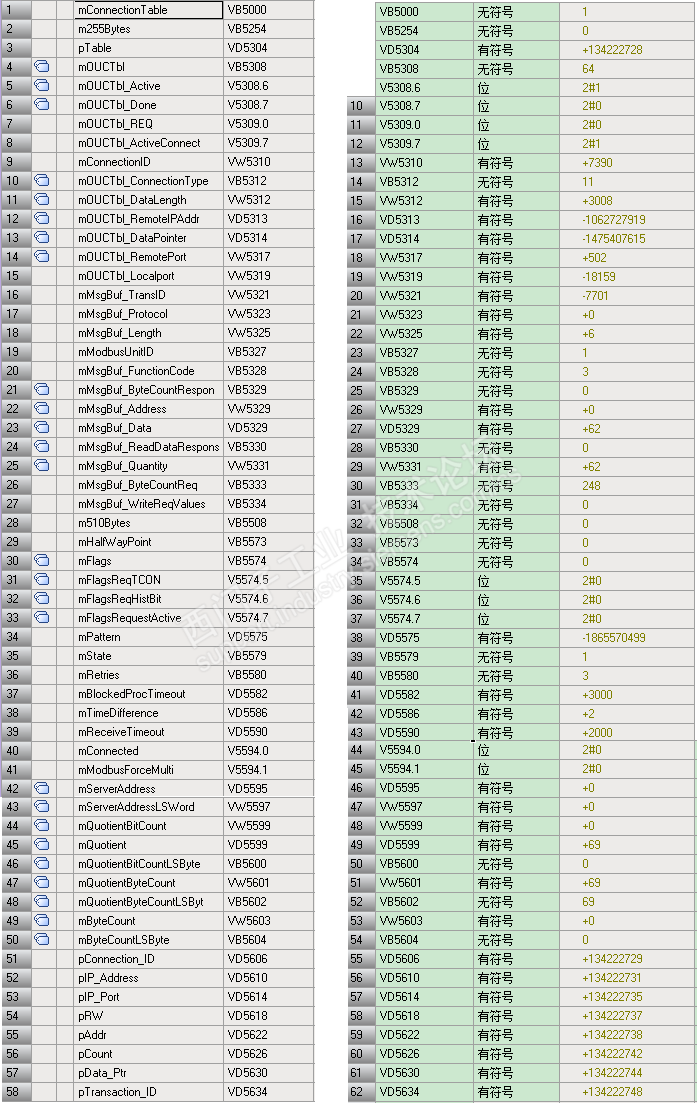The height and width of the screenshot is (1105, 698).
Task: Click the value +134222748 for VD5634
Action: [x=612, y=1092]
